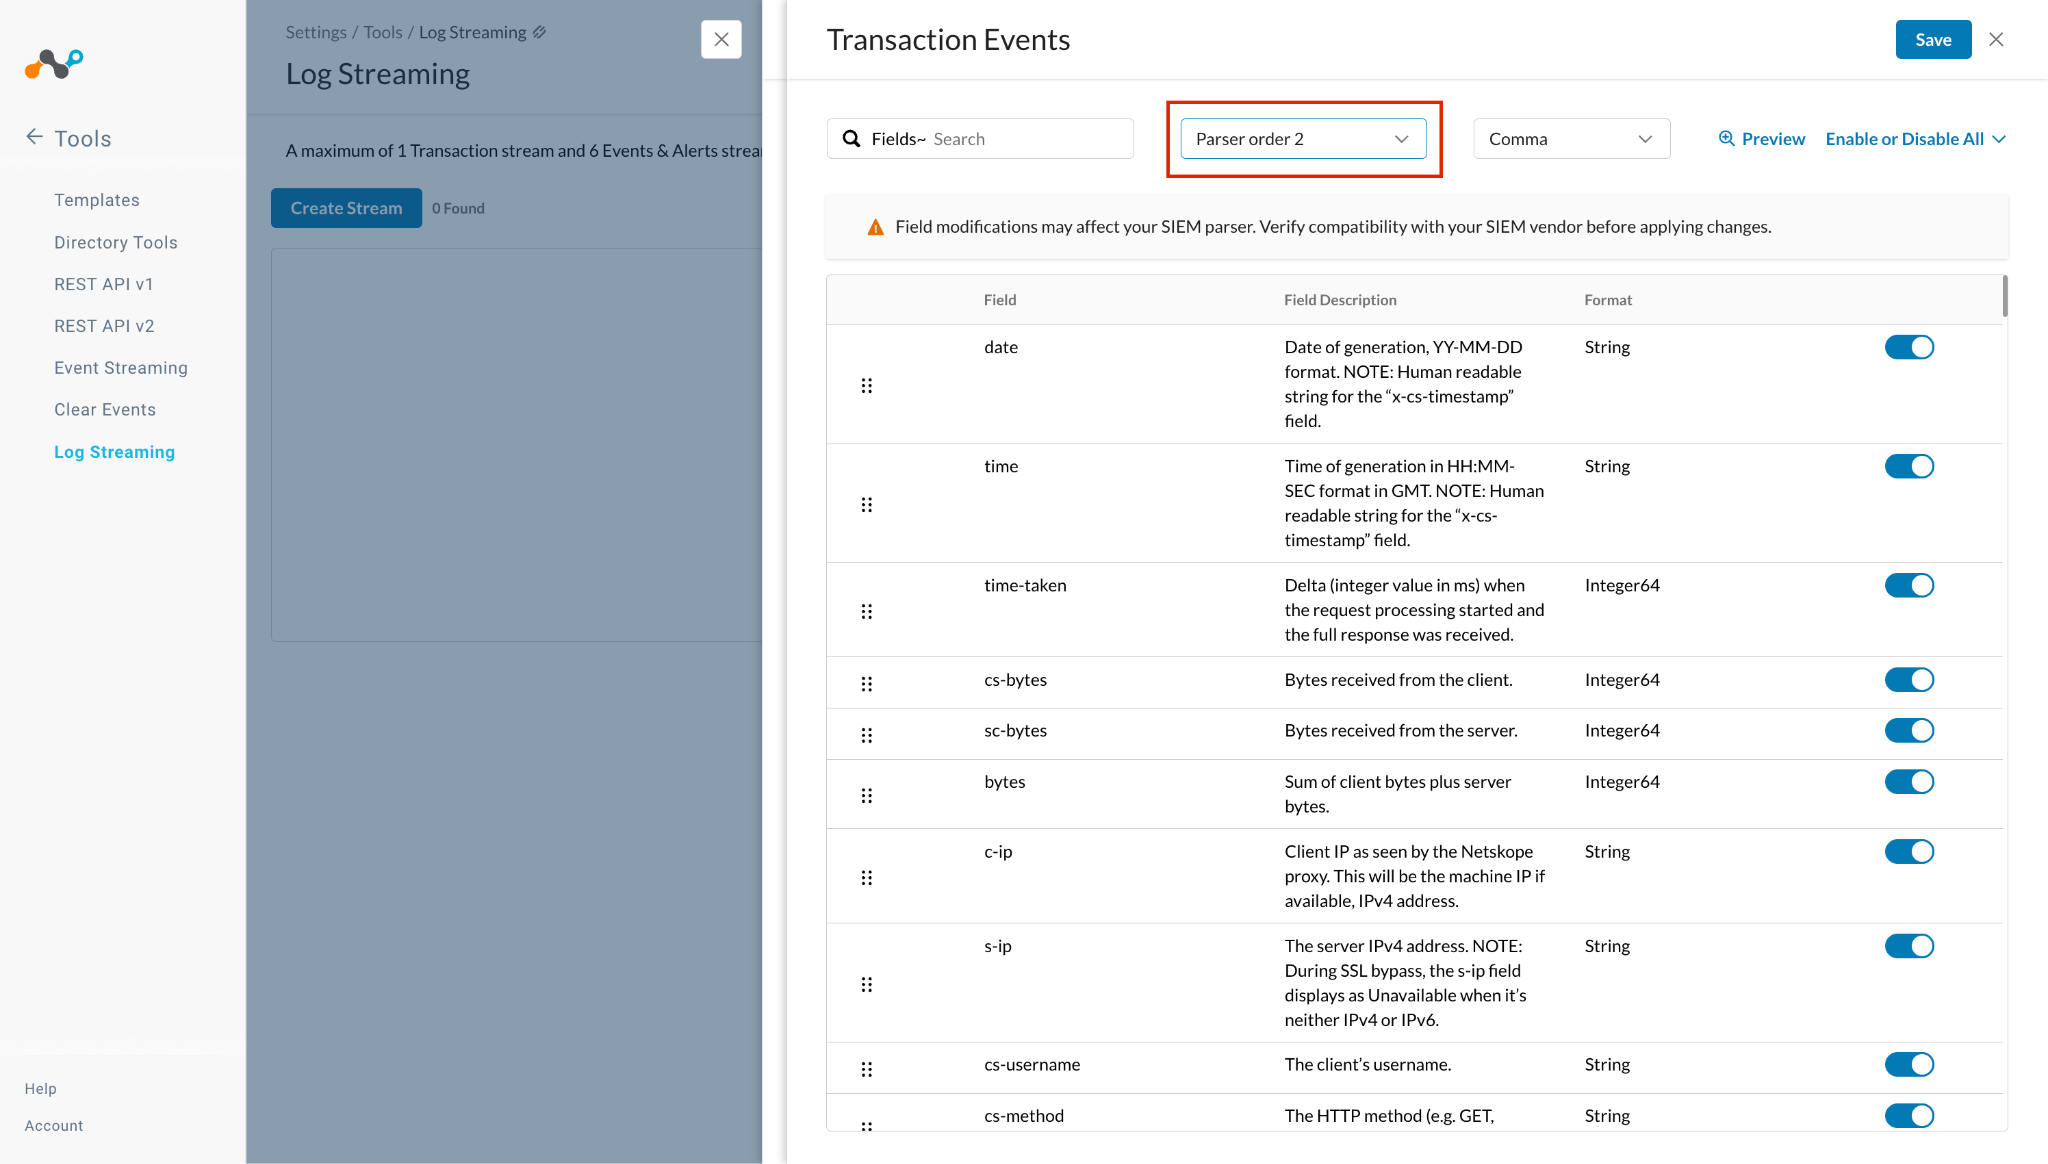The image size is (2048, 1164).
Task: Click the Format column header
Action: [1608, 300]
